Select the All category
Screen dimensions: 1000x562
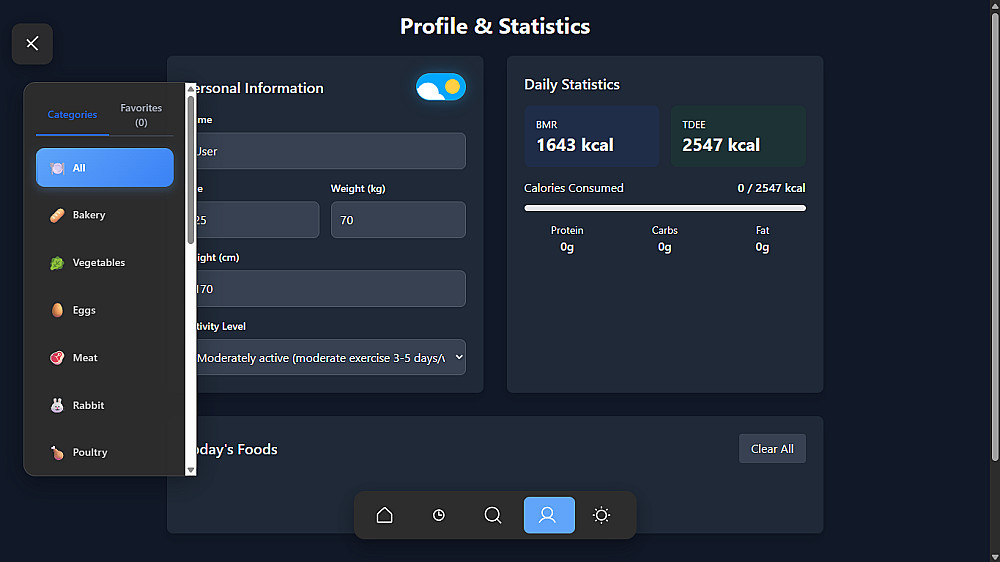click(x=105, y=168)
